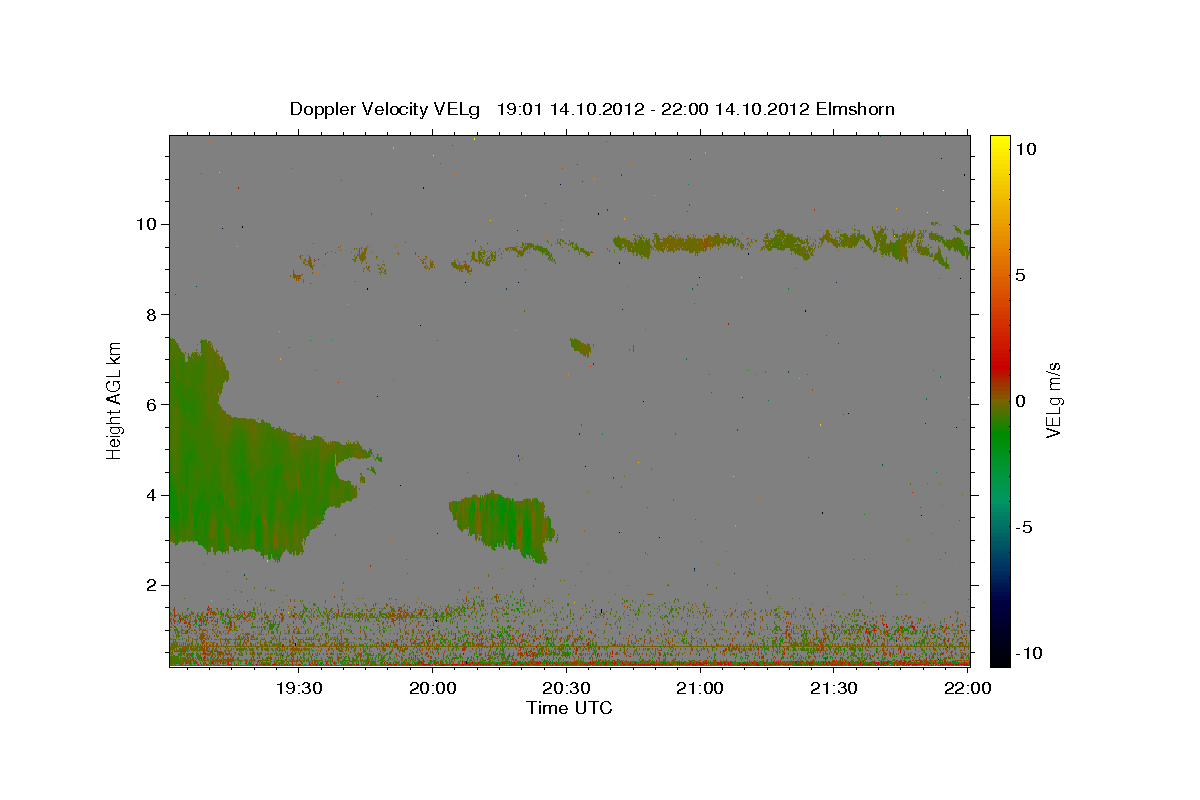Click the 'VELg m/s' colorbar label
This screenshot has width=1200, height=800.
pos(1053,399)
